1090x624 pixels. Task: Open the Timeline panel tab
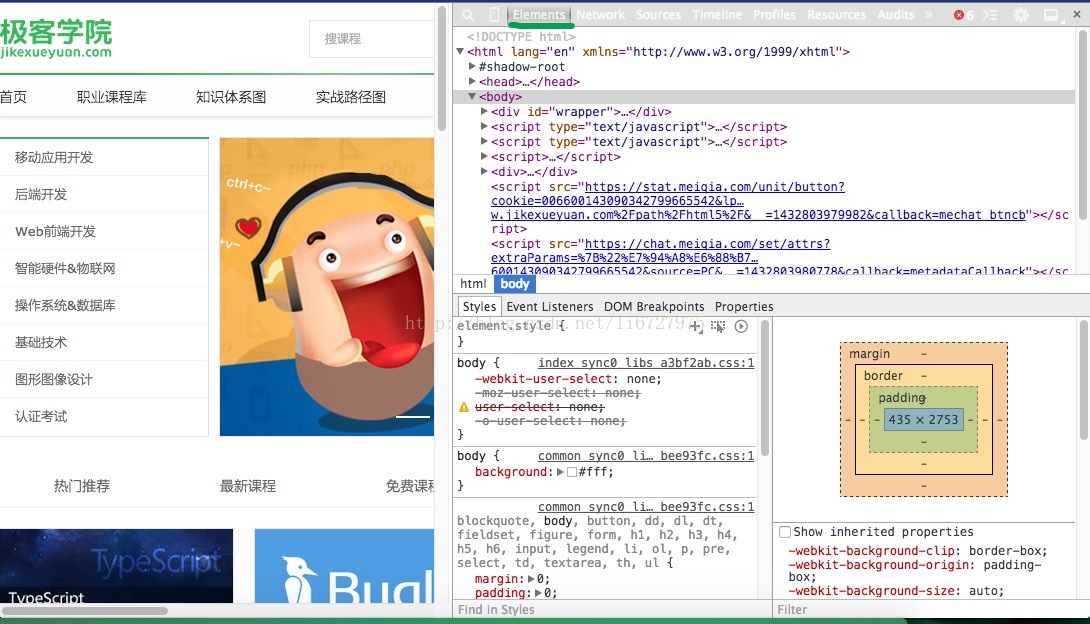click(717, 15)
